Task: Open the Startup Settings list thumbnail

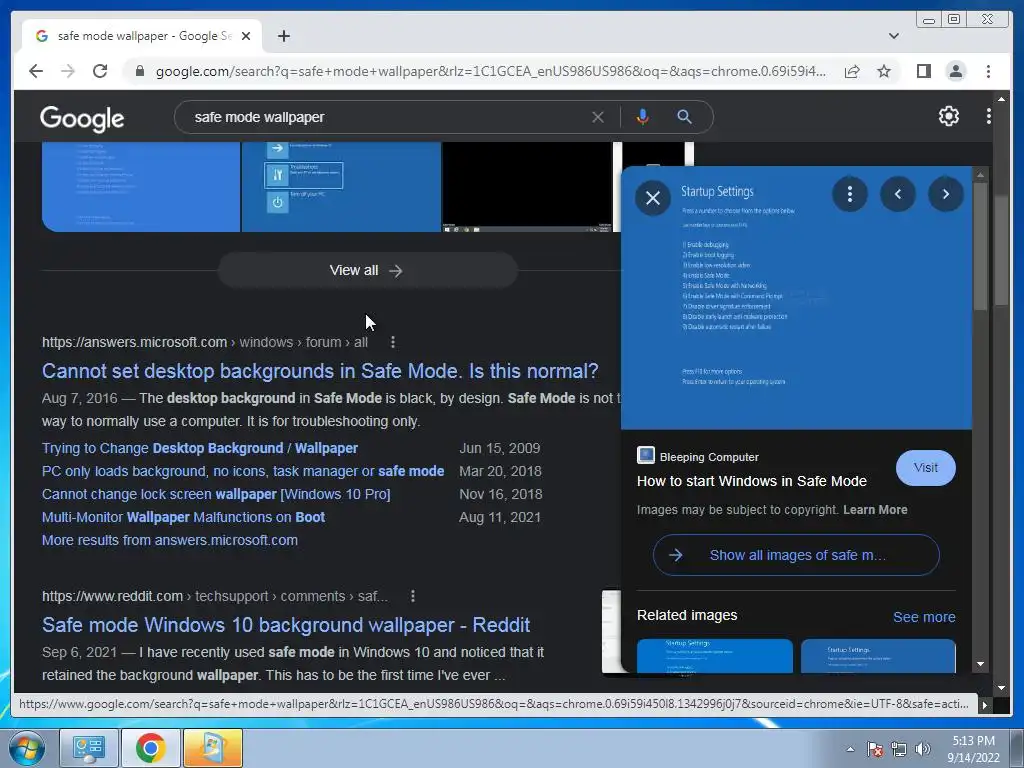Action: 141,186
